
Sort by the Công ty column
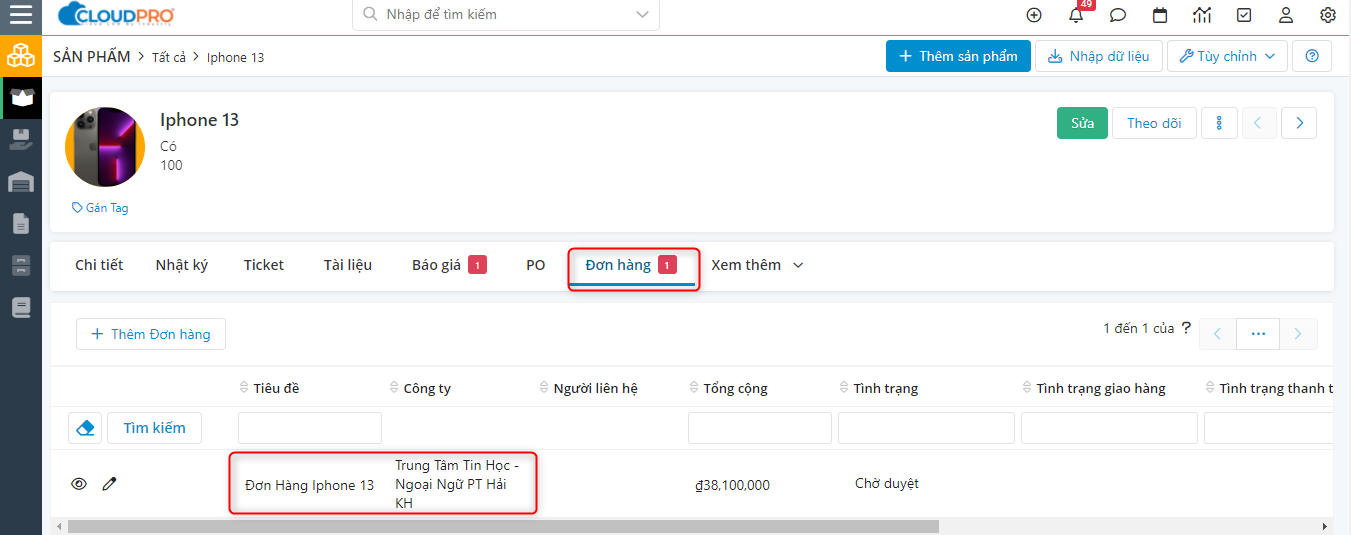pyautogui.click(x=420, y=388)
